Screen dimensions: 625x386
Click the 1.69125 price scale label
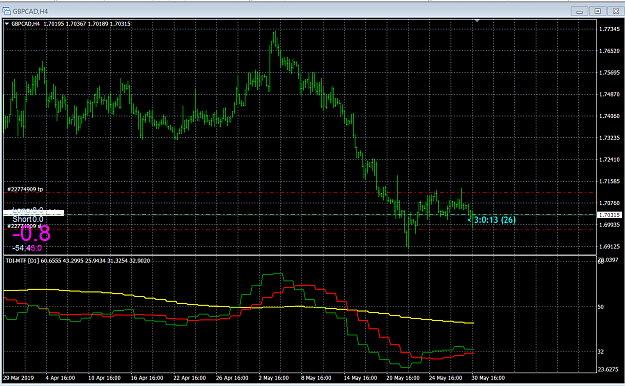(609, 247)
